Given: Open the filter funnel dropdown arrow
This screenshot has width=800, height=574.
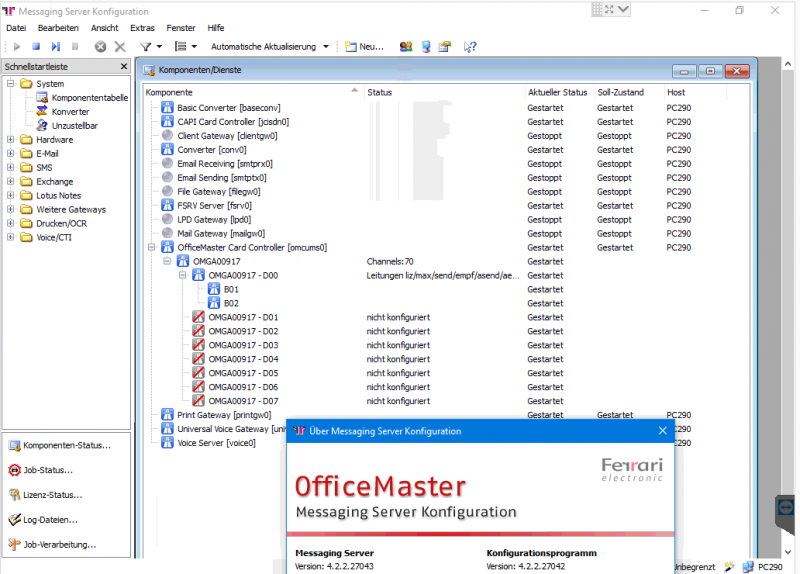Looking at the screenshot, I should point(159,46).
